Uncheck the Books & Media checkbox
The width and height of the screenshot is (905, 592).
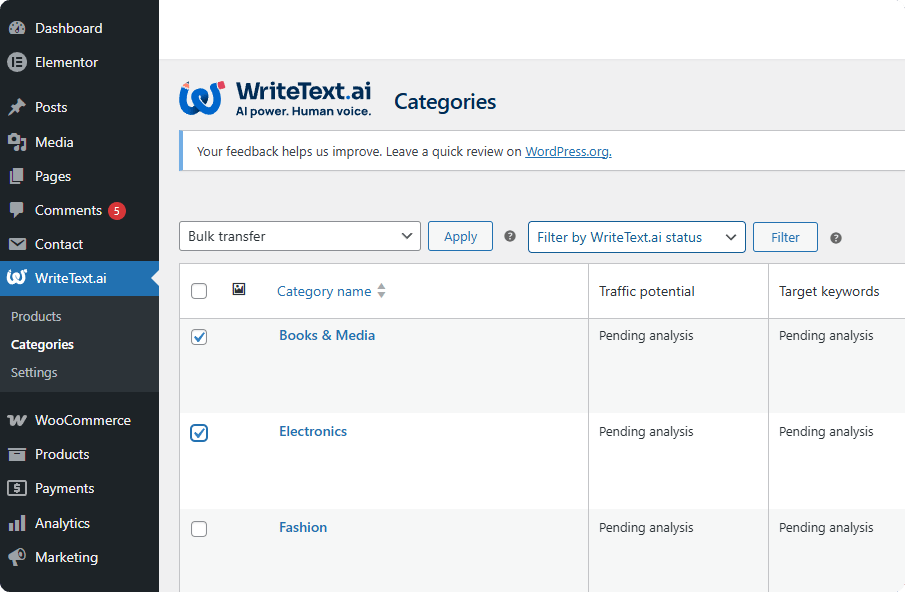[x=199, y=337]
